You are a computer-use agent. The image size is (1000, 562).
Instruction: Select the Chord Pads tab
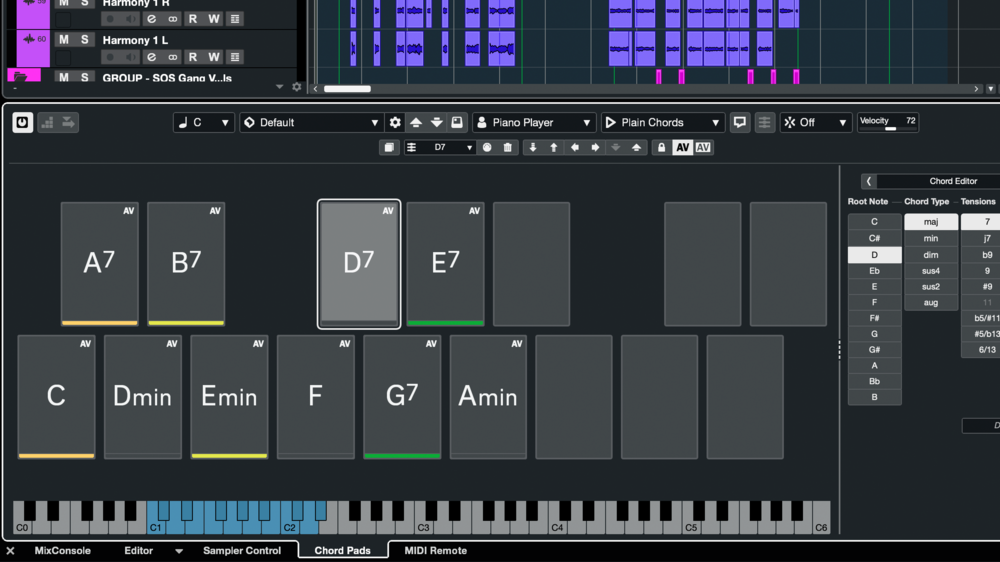point(342,551)
